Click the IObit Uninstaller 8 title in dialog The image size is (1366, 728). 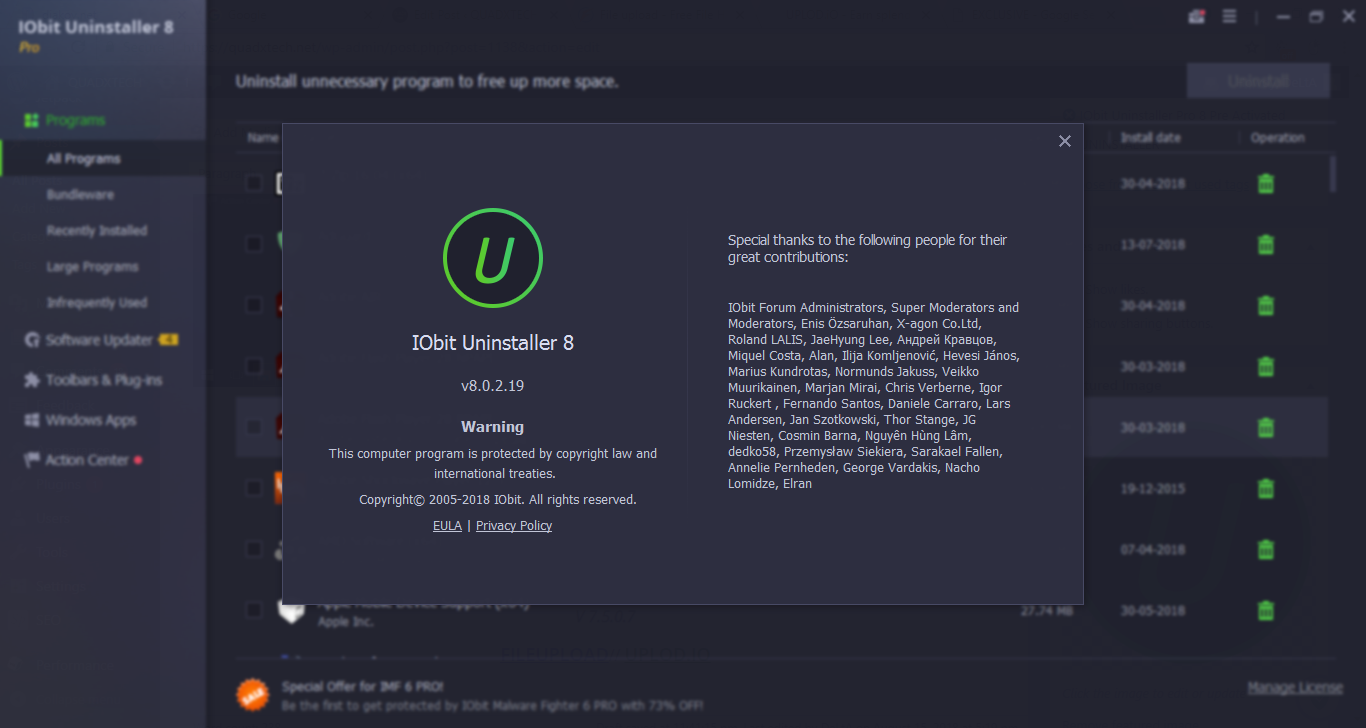(492, 343)
